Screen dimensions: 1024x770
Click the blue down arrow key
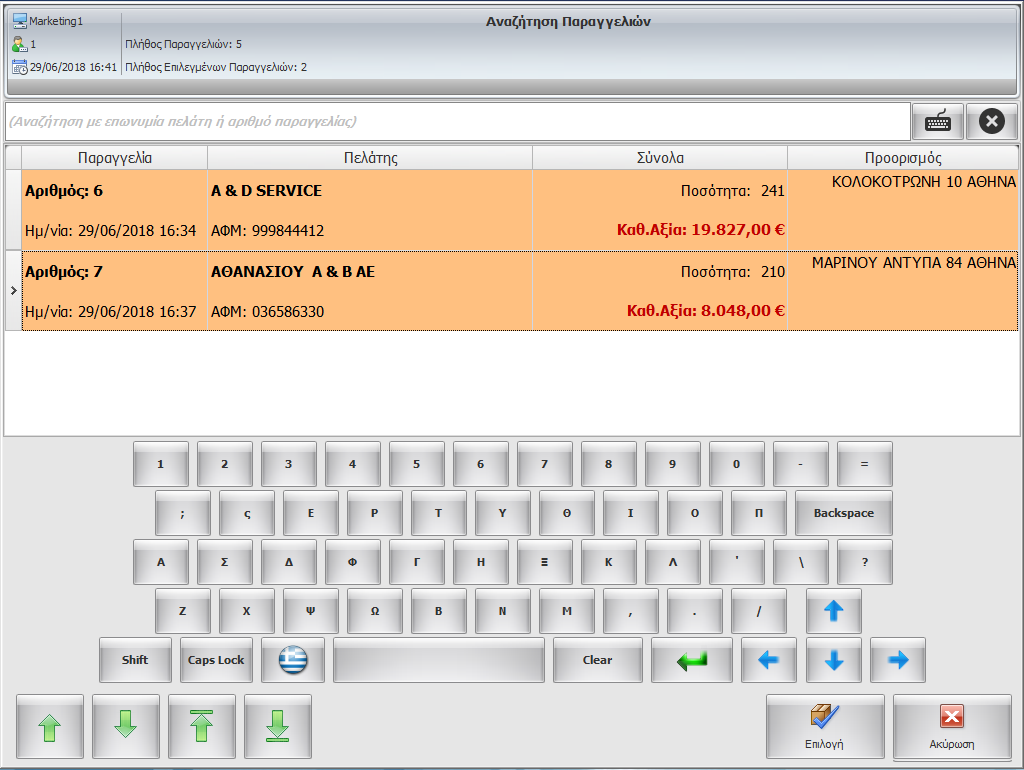(x=834, y=660)
